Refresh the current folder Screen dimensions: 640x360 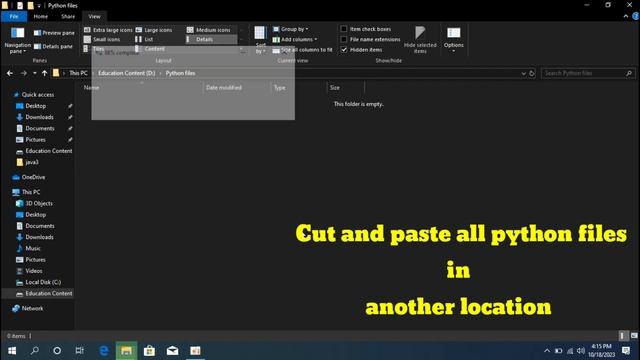532,73
